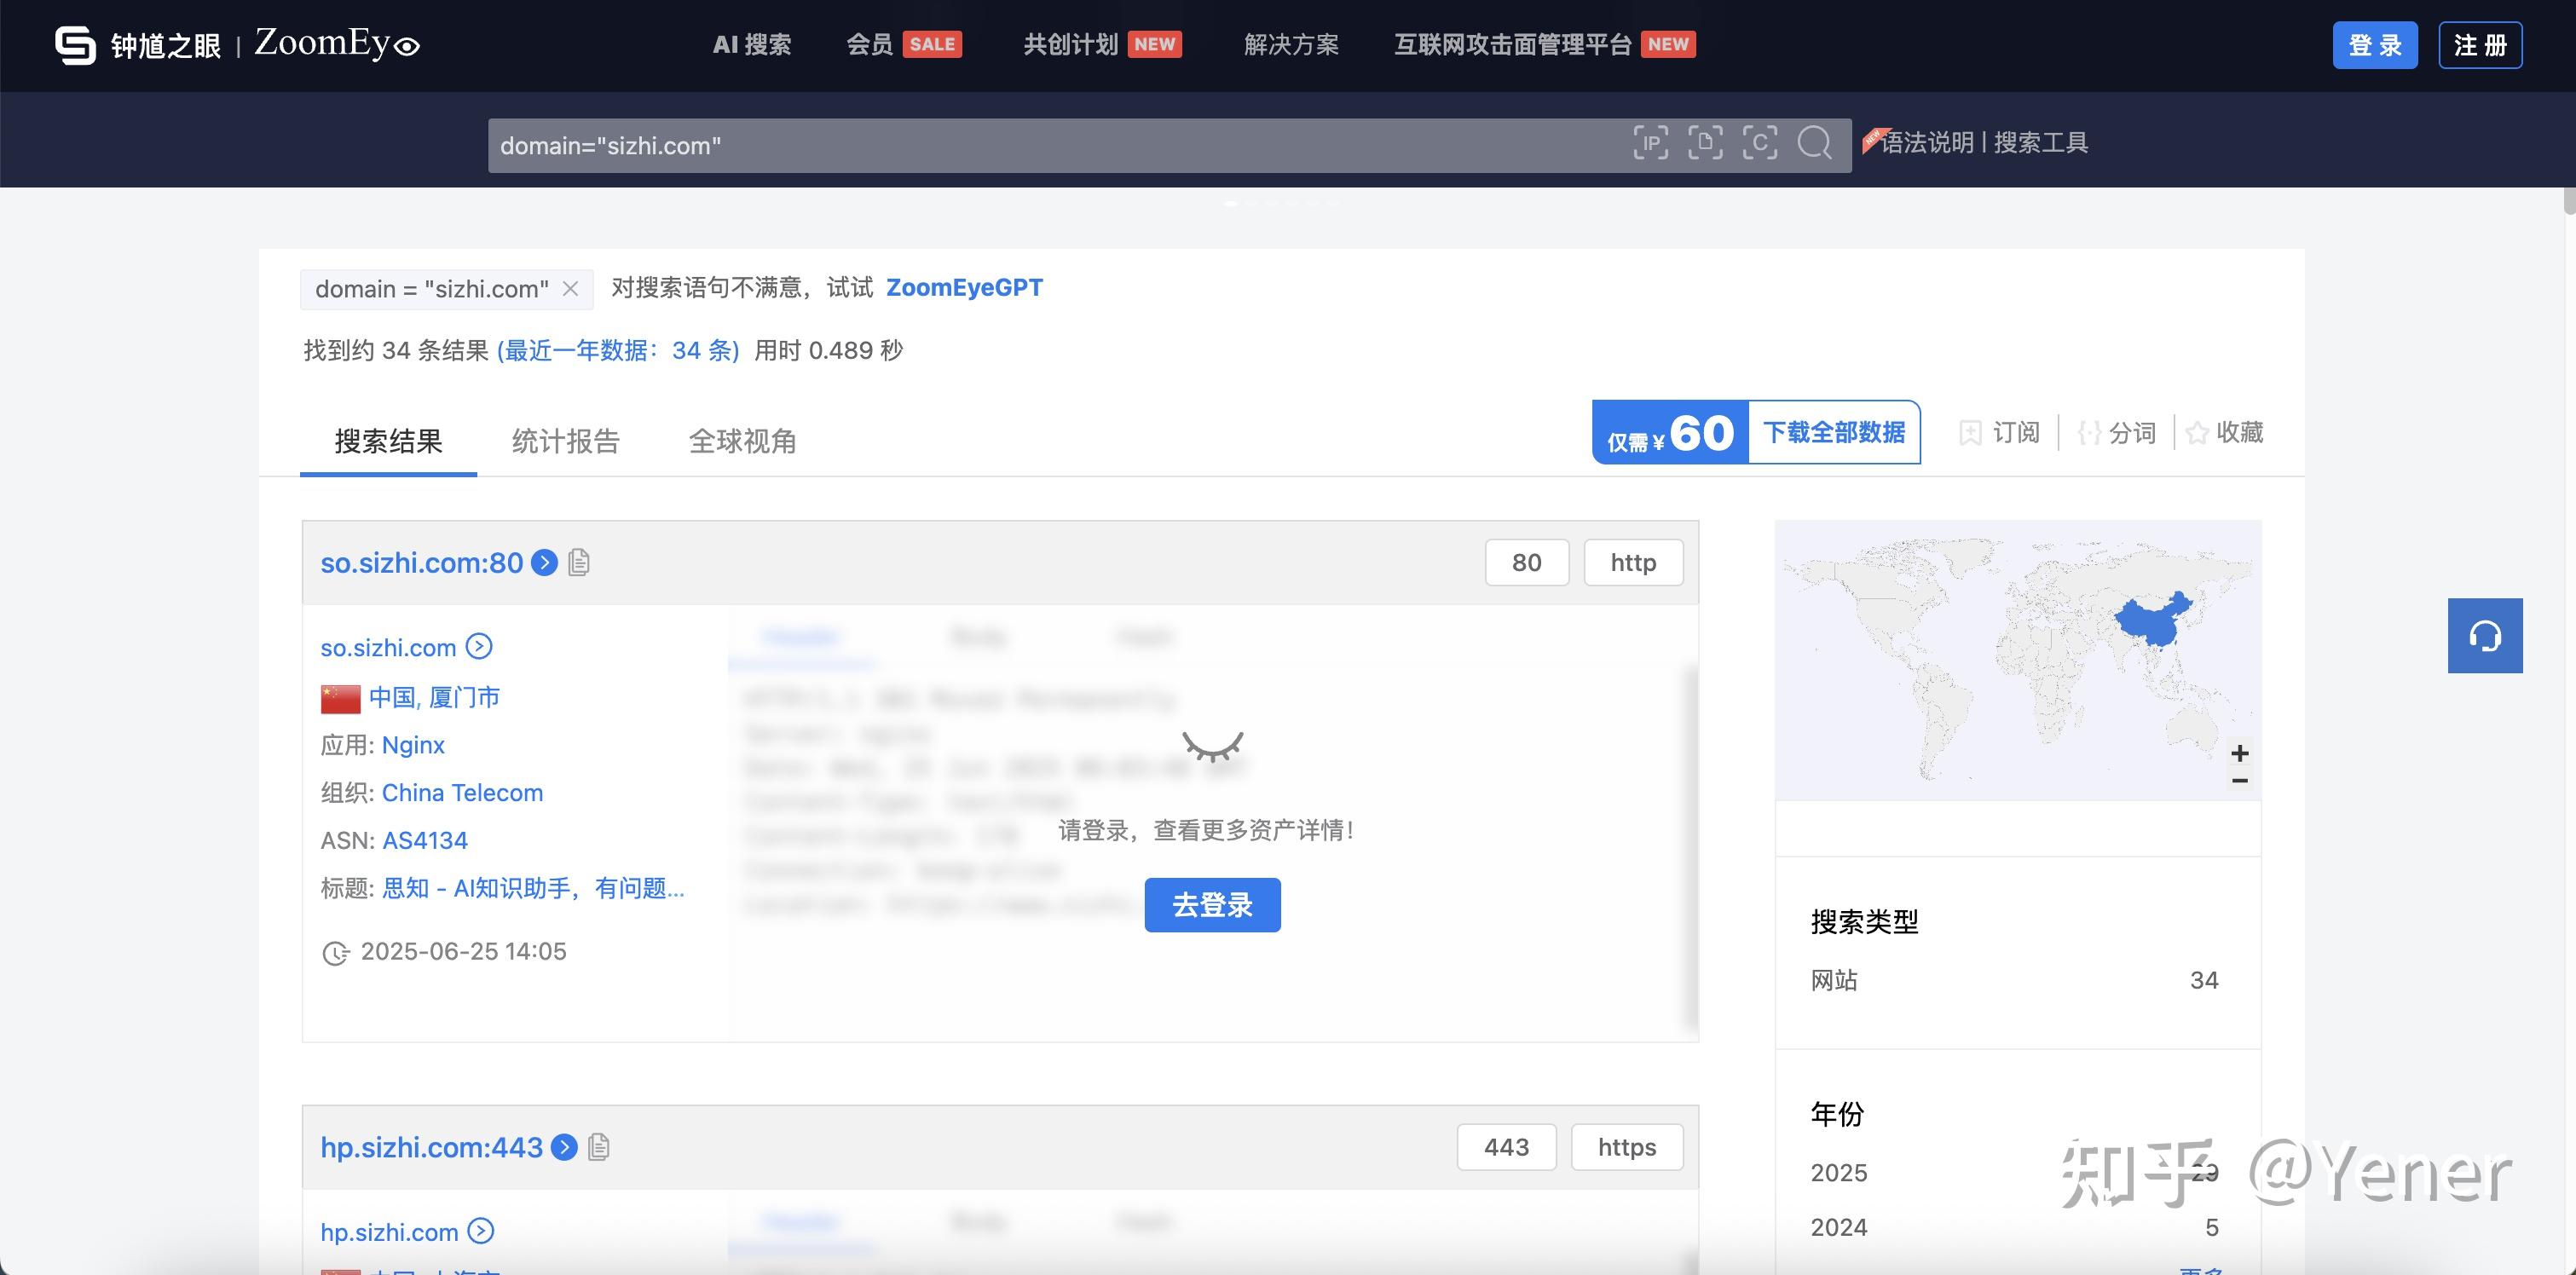
Task: Expand details for so.sizhi.com:80 via arrow
Action: click(x=544, y=563)
